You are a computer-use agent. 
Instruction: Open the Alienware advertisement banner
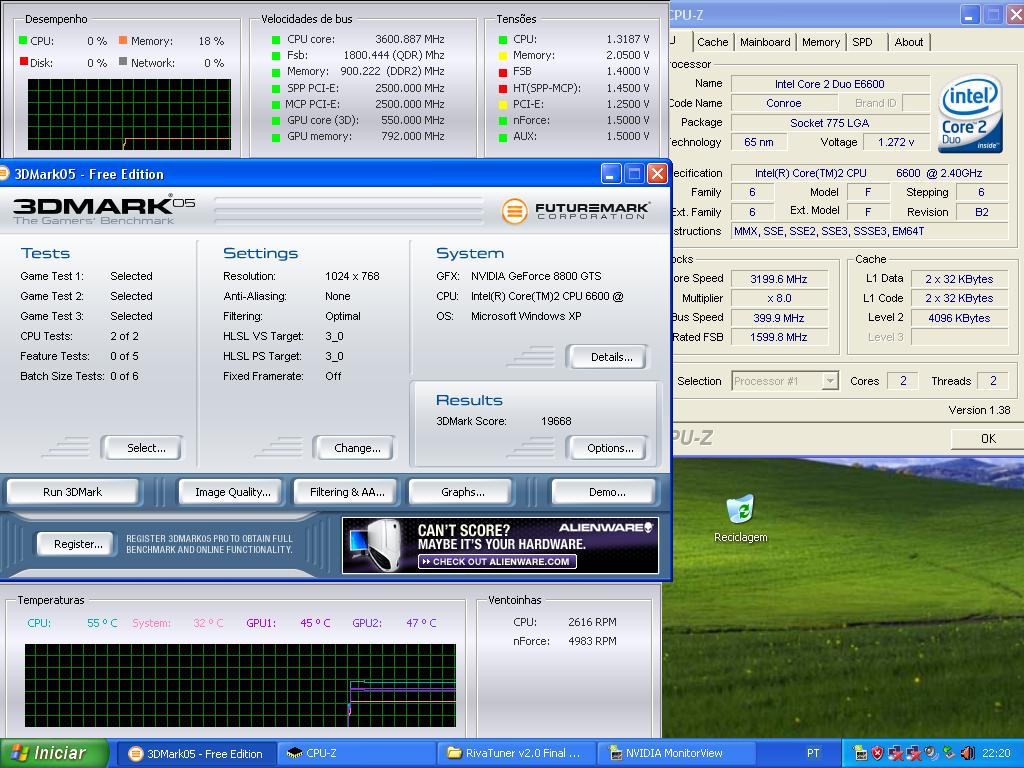[x=500, y=545]
